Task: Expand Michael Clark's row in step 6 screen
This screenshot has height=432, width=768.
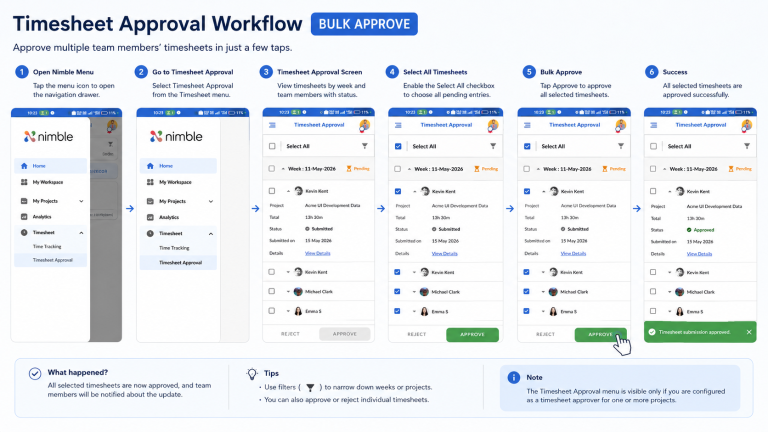Action: click(x=669, y=291)
